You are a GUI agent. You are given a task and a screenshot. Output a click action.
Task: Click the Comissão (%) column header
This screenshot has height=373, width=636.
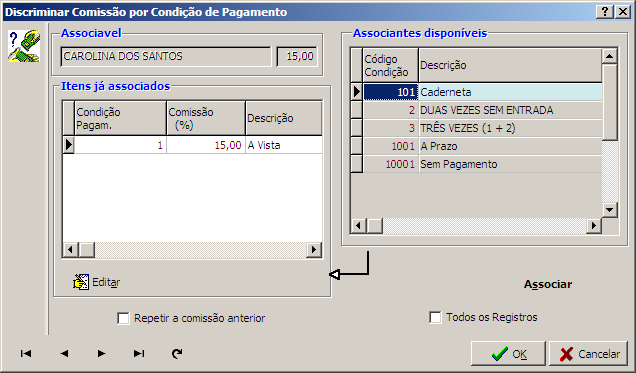pyautogui.click(x=206, y=118)
